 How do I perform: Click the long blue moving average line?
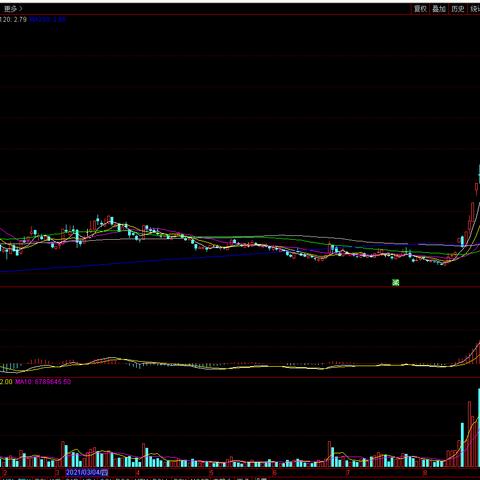point(133,262)
